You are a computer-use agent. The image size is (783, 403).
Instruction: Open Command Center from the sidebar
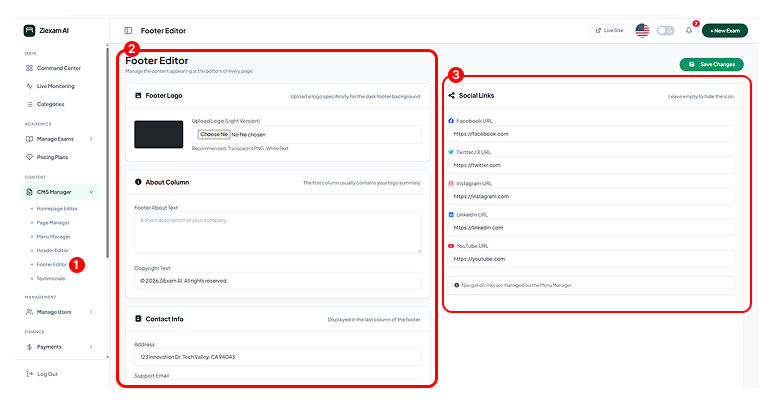click(58, 68)
